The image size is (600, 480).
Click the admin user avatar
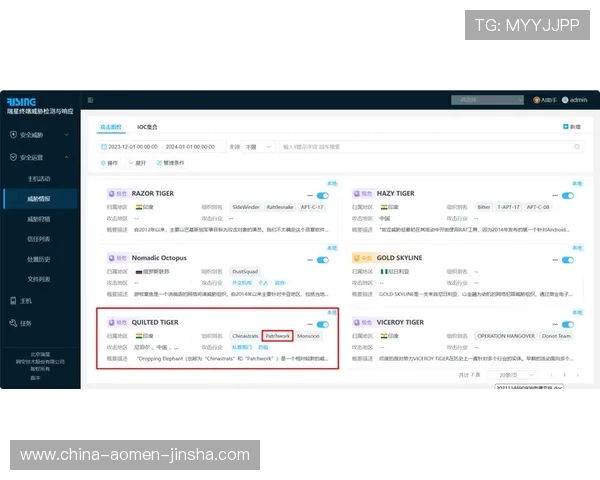tap(566, 100)
